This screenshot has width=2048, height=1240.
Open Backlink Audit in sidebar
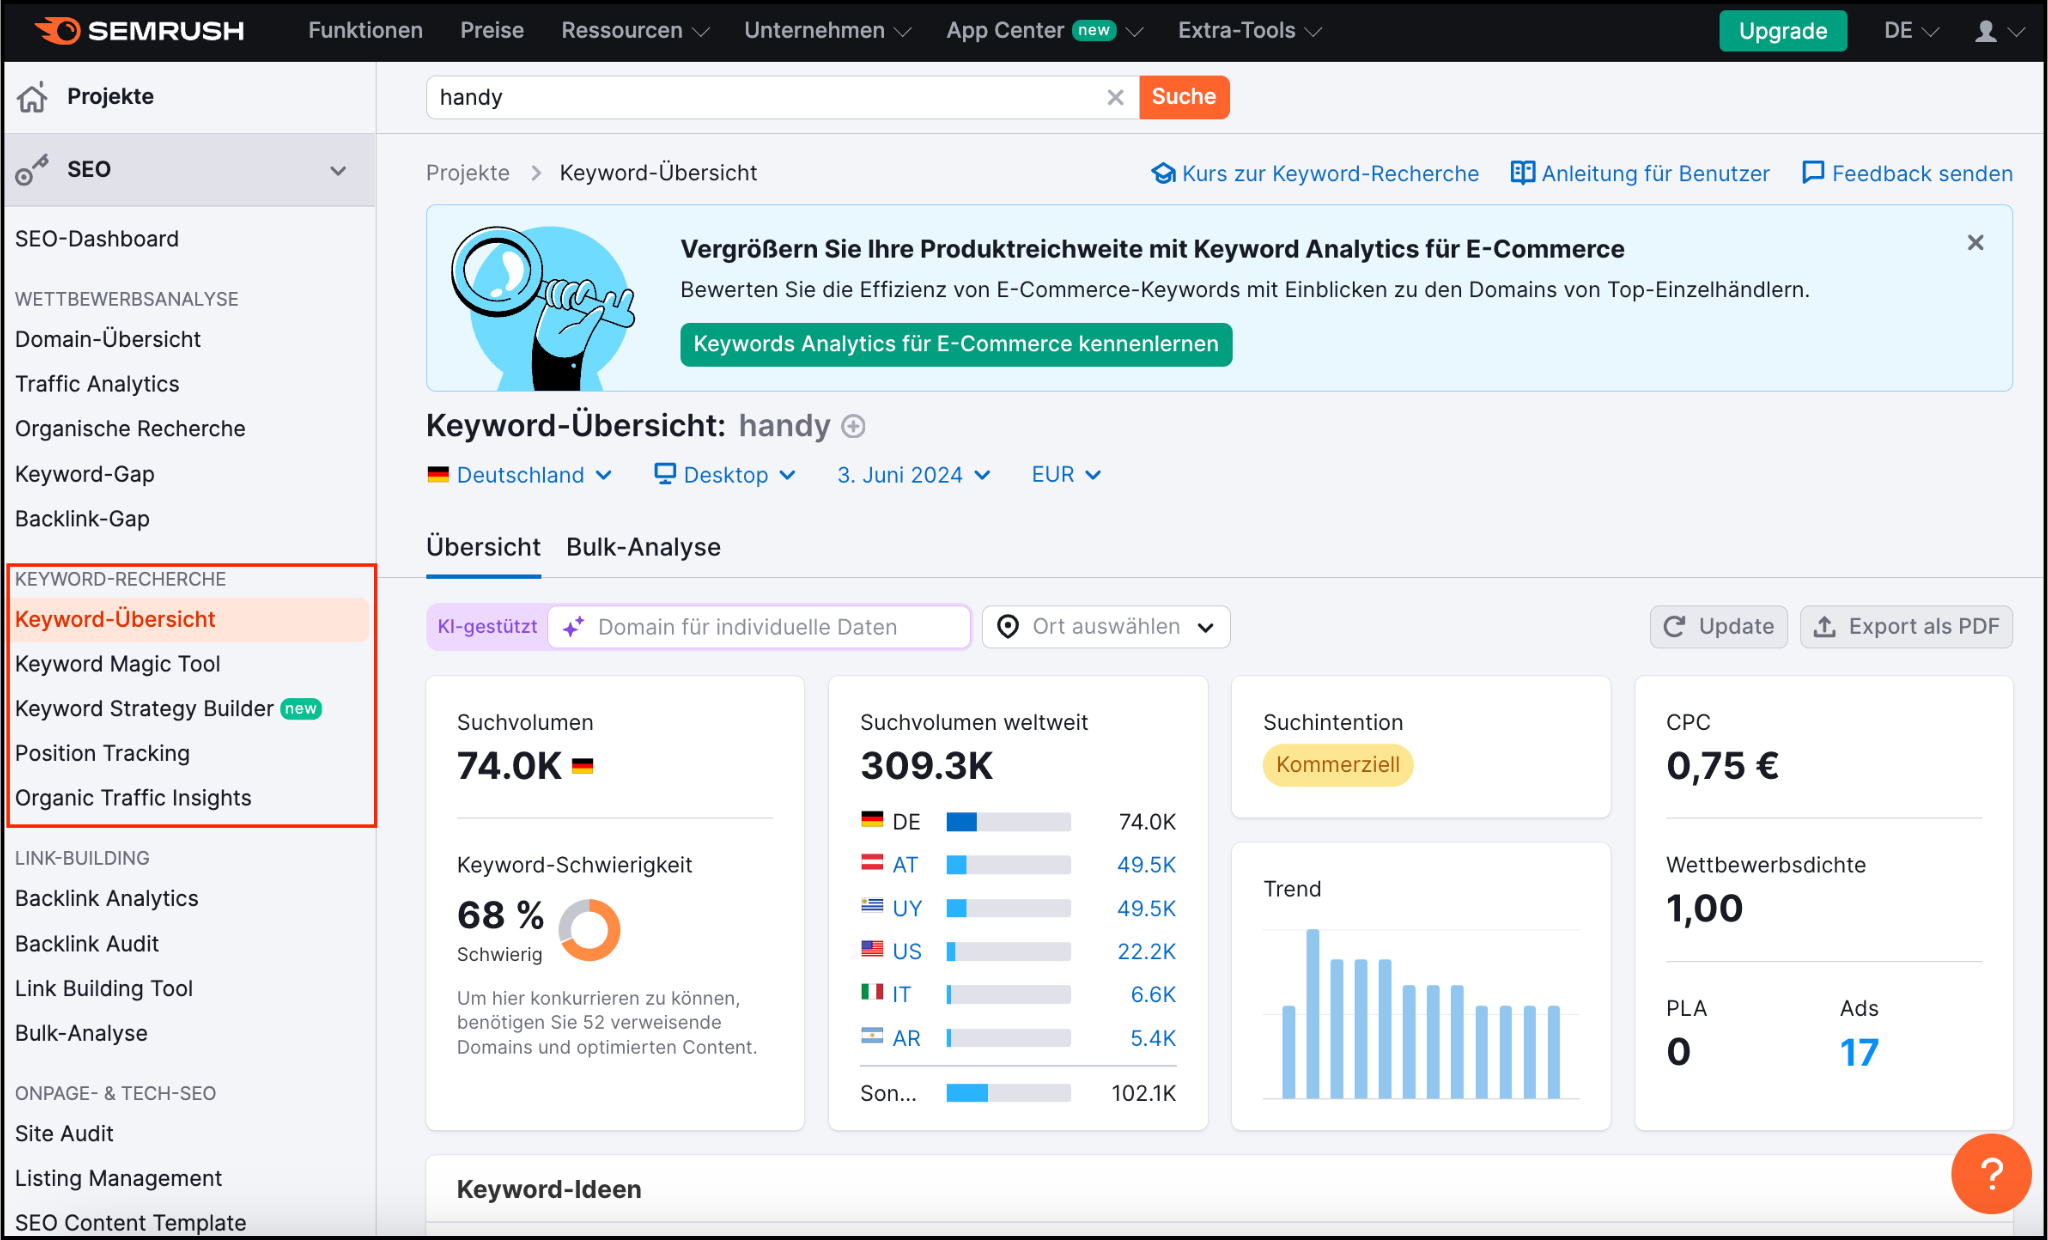[x=87, y=944]
